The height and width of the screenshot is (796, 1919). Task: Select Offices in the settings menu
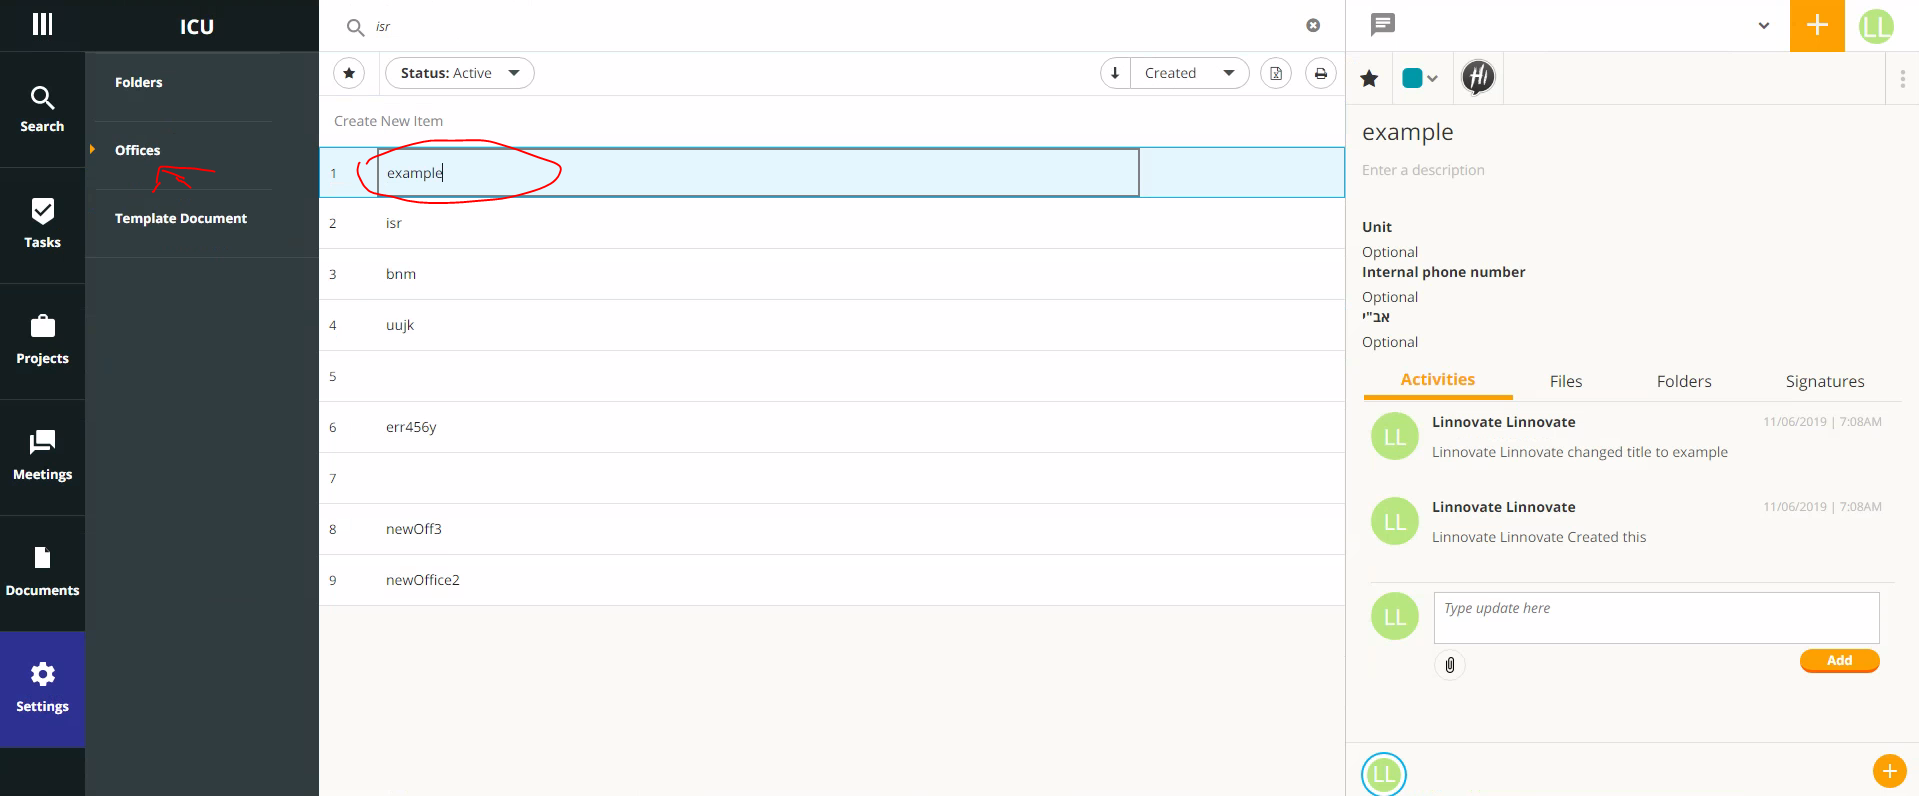point(138,150)
